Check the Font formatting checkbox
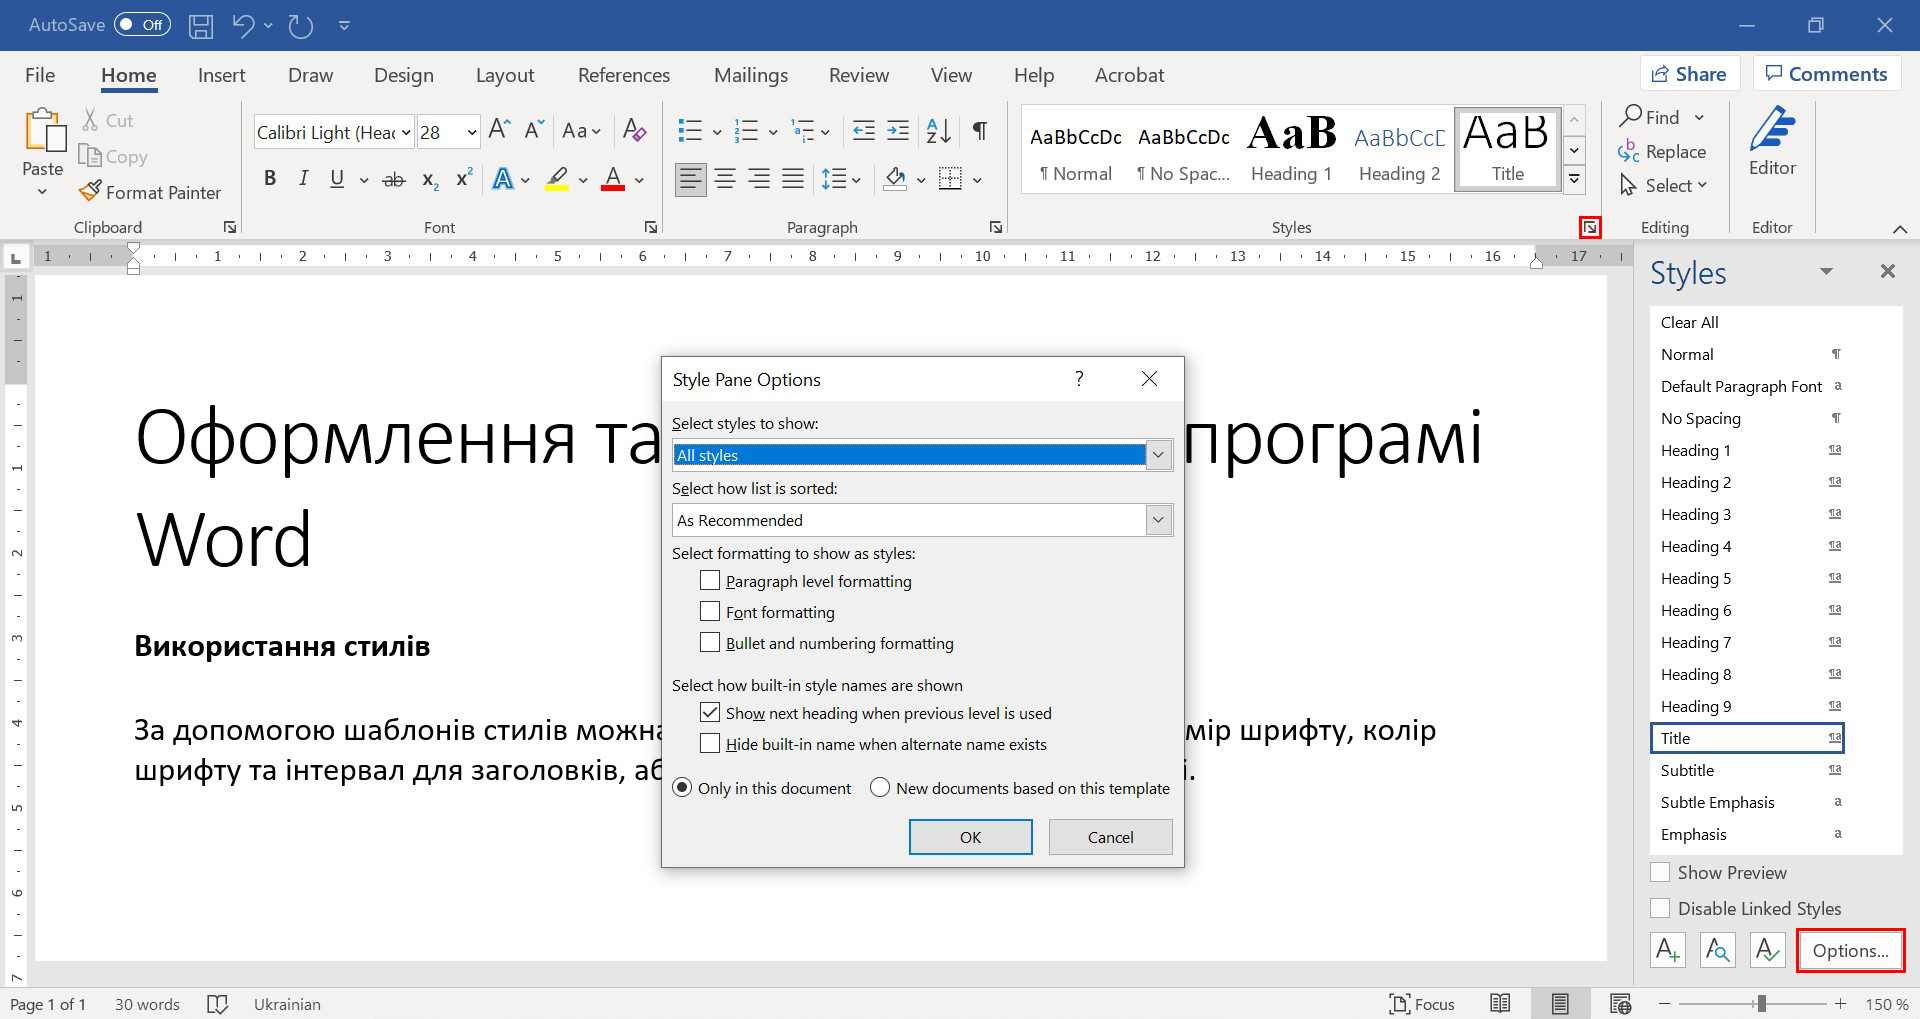Viewport: 1920px width, 1019px height. point(710,611)
